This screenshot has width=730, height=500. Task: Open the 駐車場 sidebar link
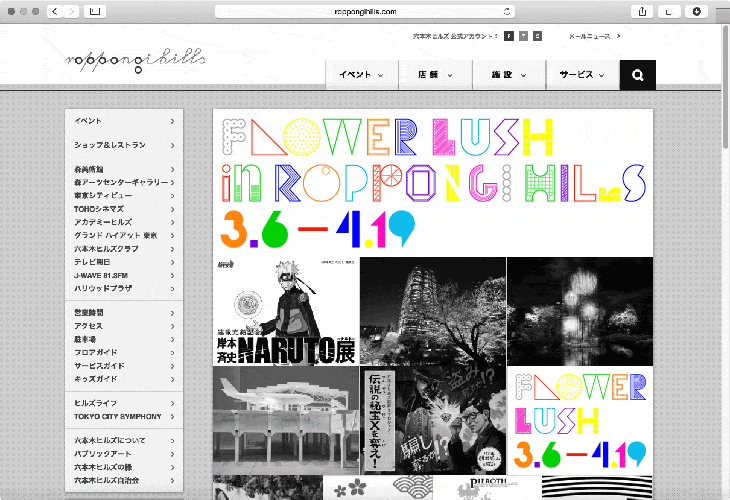click(x=124, y=339)
